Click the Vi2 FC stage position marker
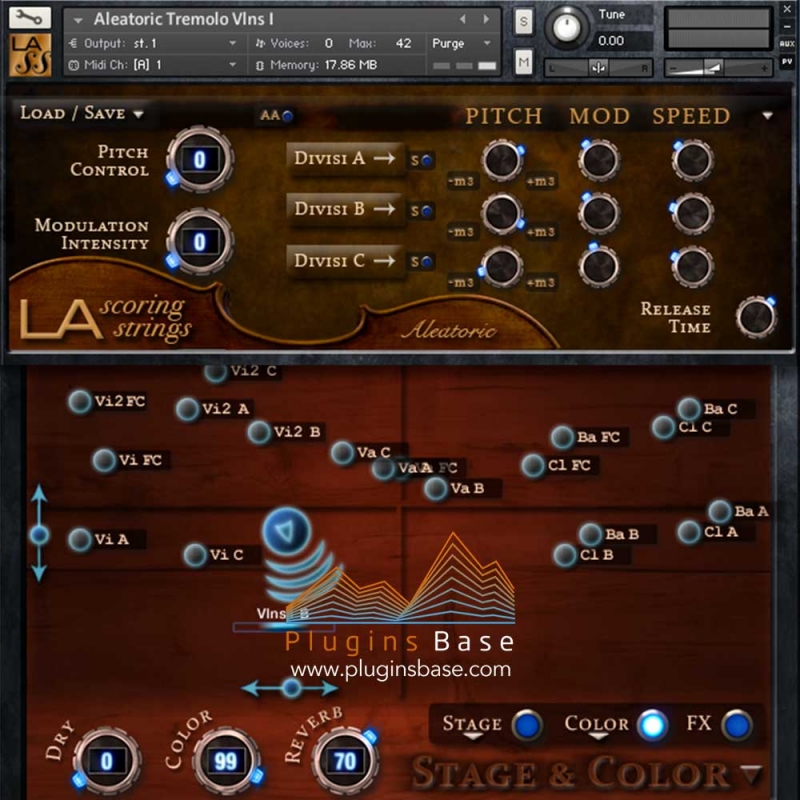 click(80, 402)
